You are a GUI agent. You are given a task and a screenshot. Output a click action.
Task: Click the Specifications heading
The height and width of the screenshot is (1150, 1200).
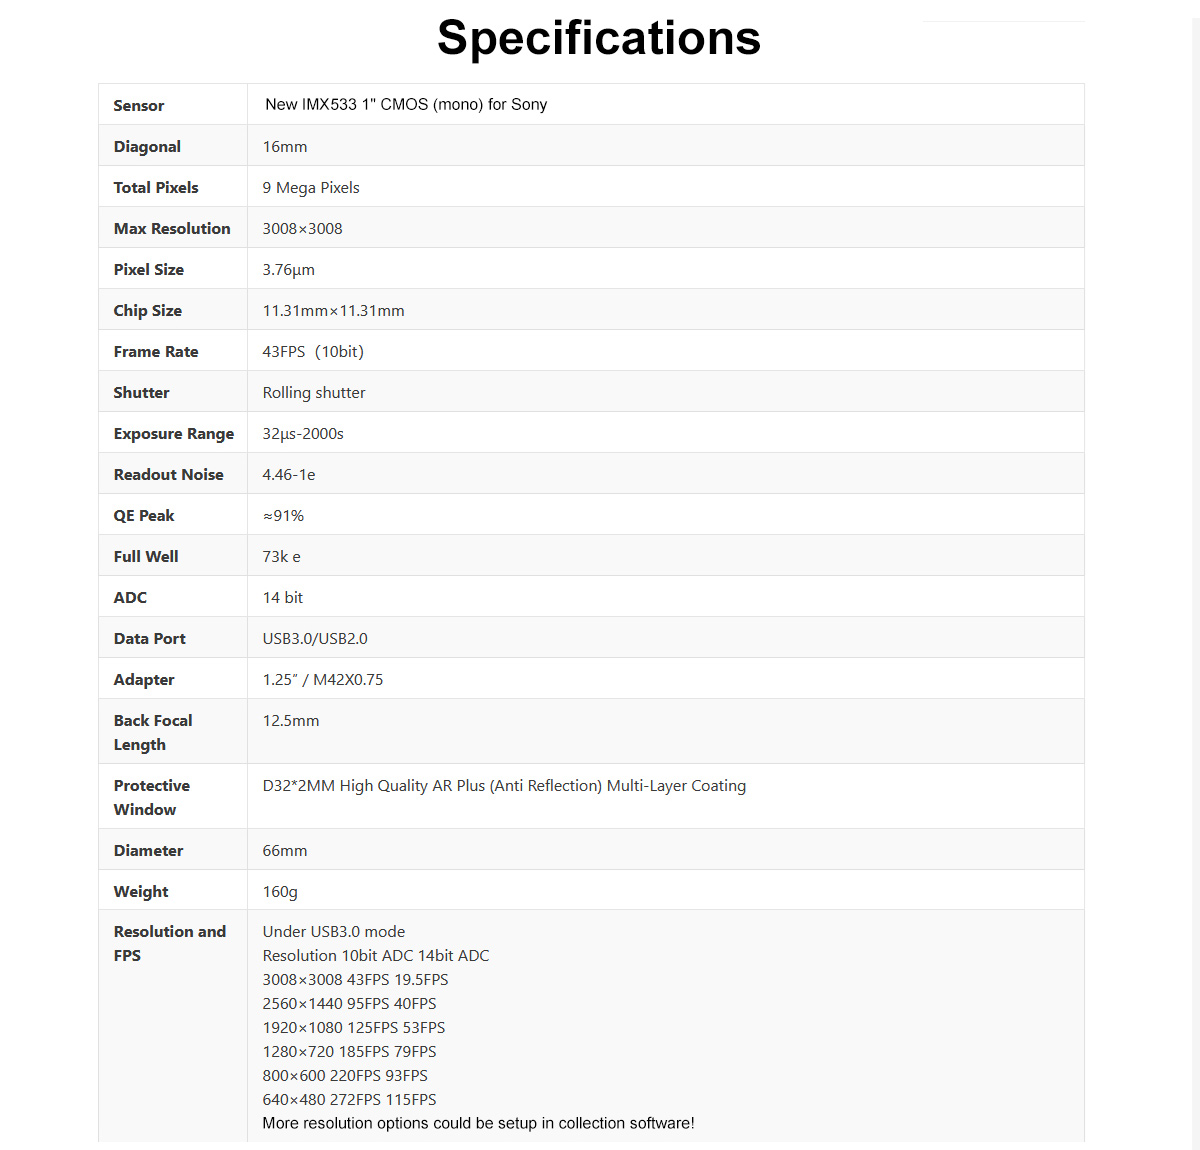[598, 39]
